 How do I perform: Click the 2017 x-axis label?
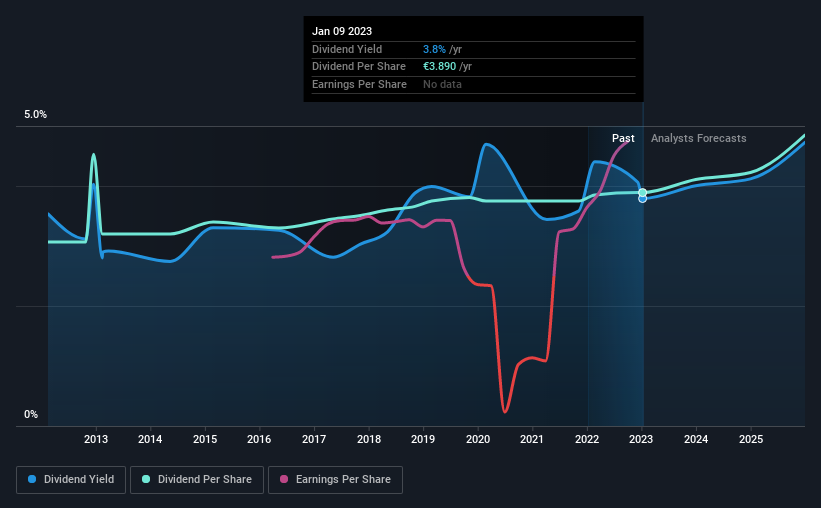pyautogui.click(x=314, y=439)
